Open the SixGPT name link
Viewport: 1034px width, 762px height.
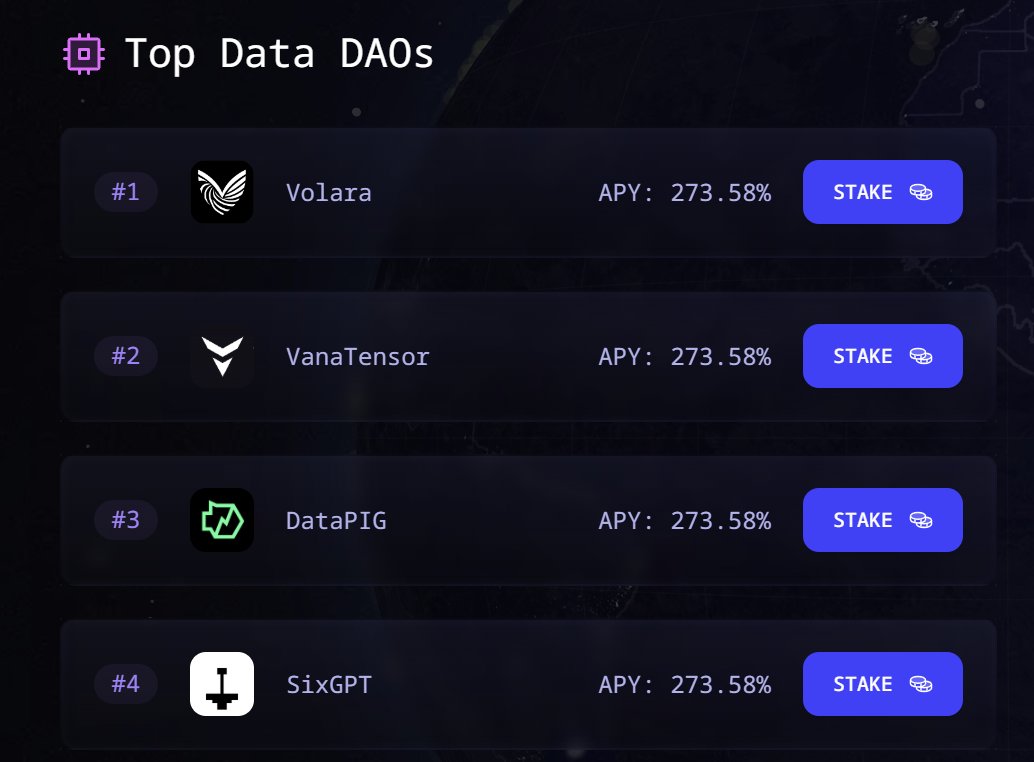tap(328, 684)
